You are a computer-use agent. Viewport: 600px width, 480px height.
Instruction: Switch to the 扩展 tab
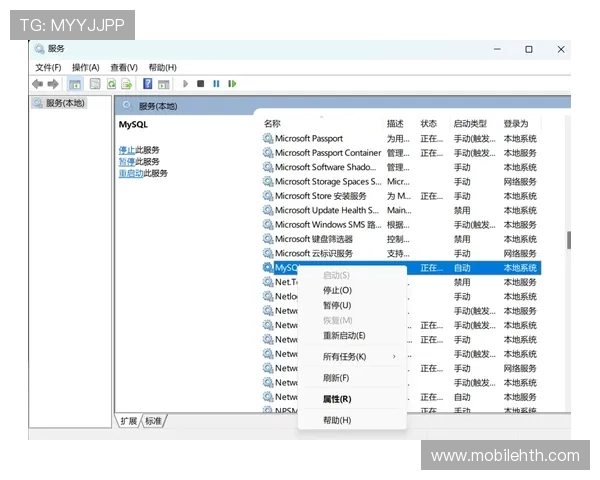(129, 421)
